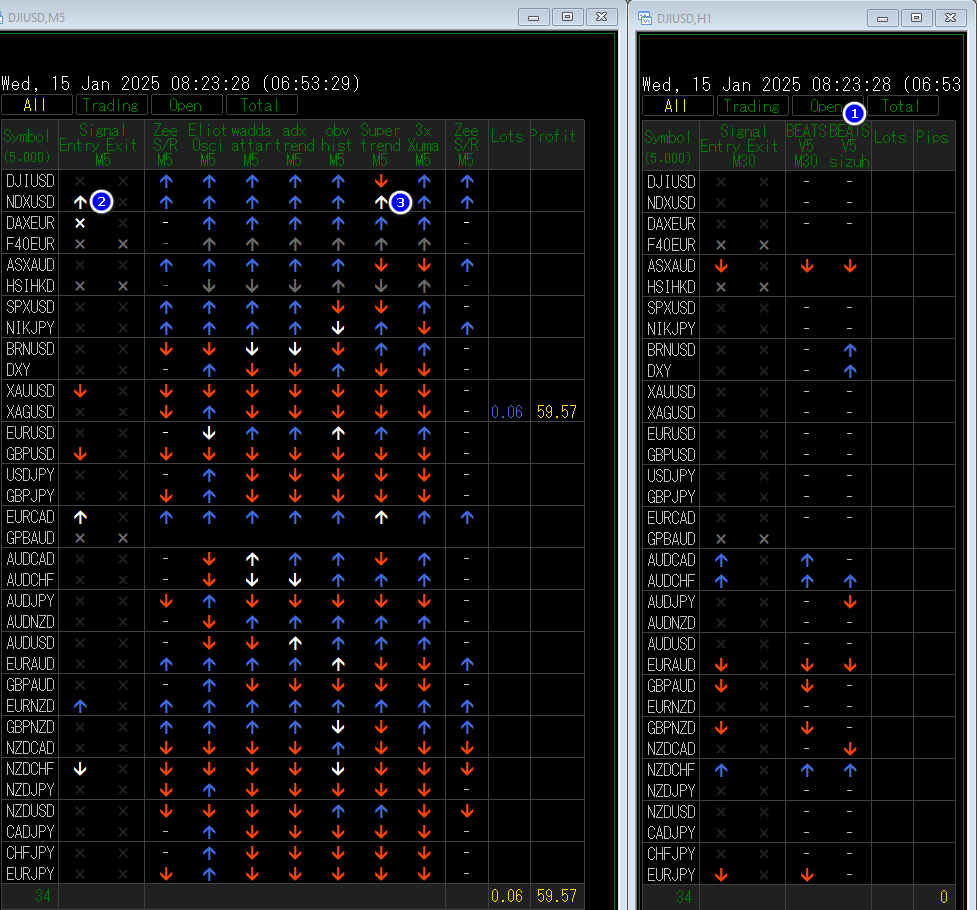Click DXY BEATS V5 sizuh blue up arrow
977x910 pixels.
[849, 371]
